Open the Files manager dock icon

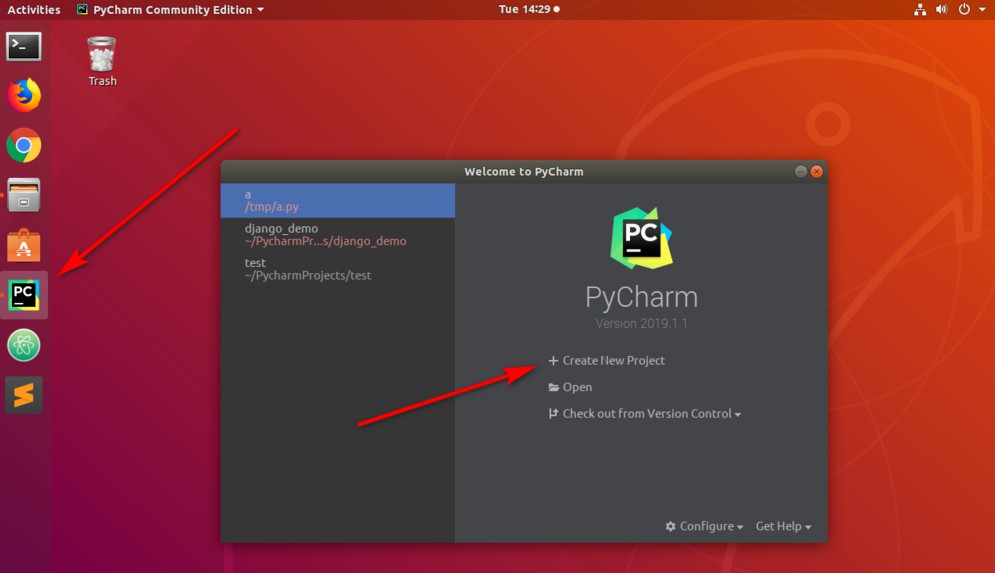(23, 195)
